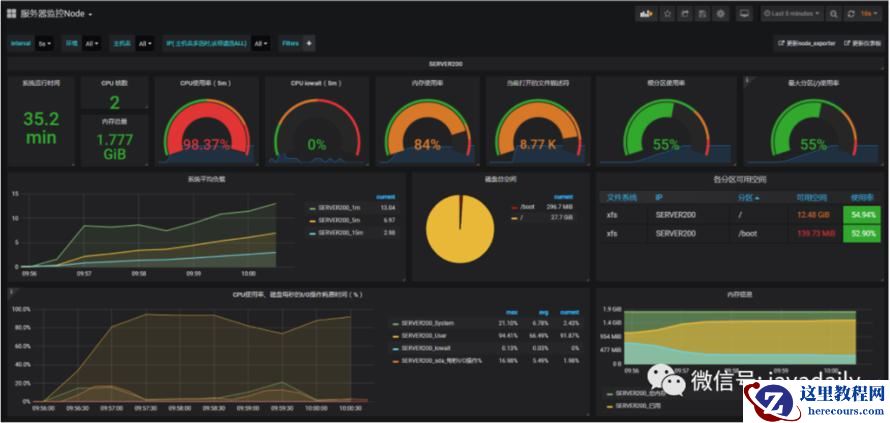Click the green 52.90% usage cell
Screen dimensions: 890x423
coord(861,233)
